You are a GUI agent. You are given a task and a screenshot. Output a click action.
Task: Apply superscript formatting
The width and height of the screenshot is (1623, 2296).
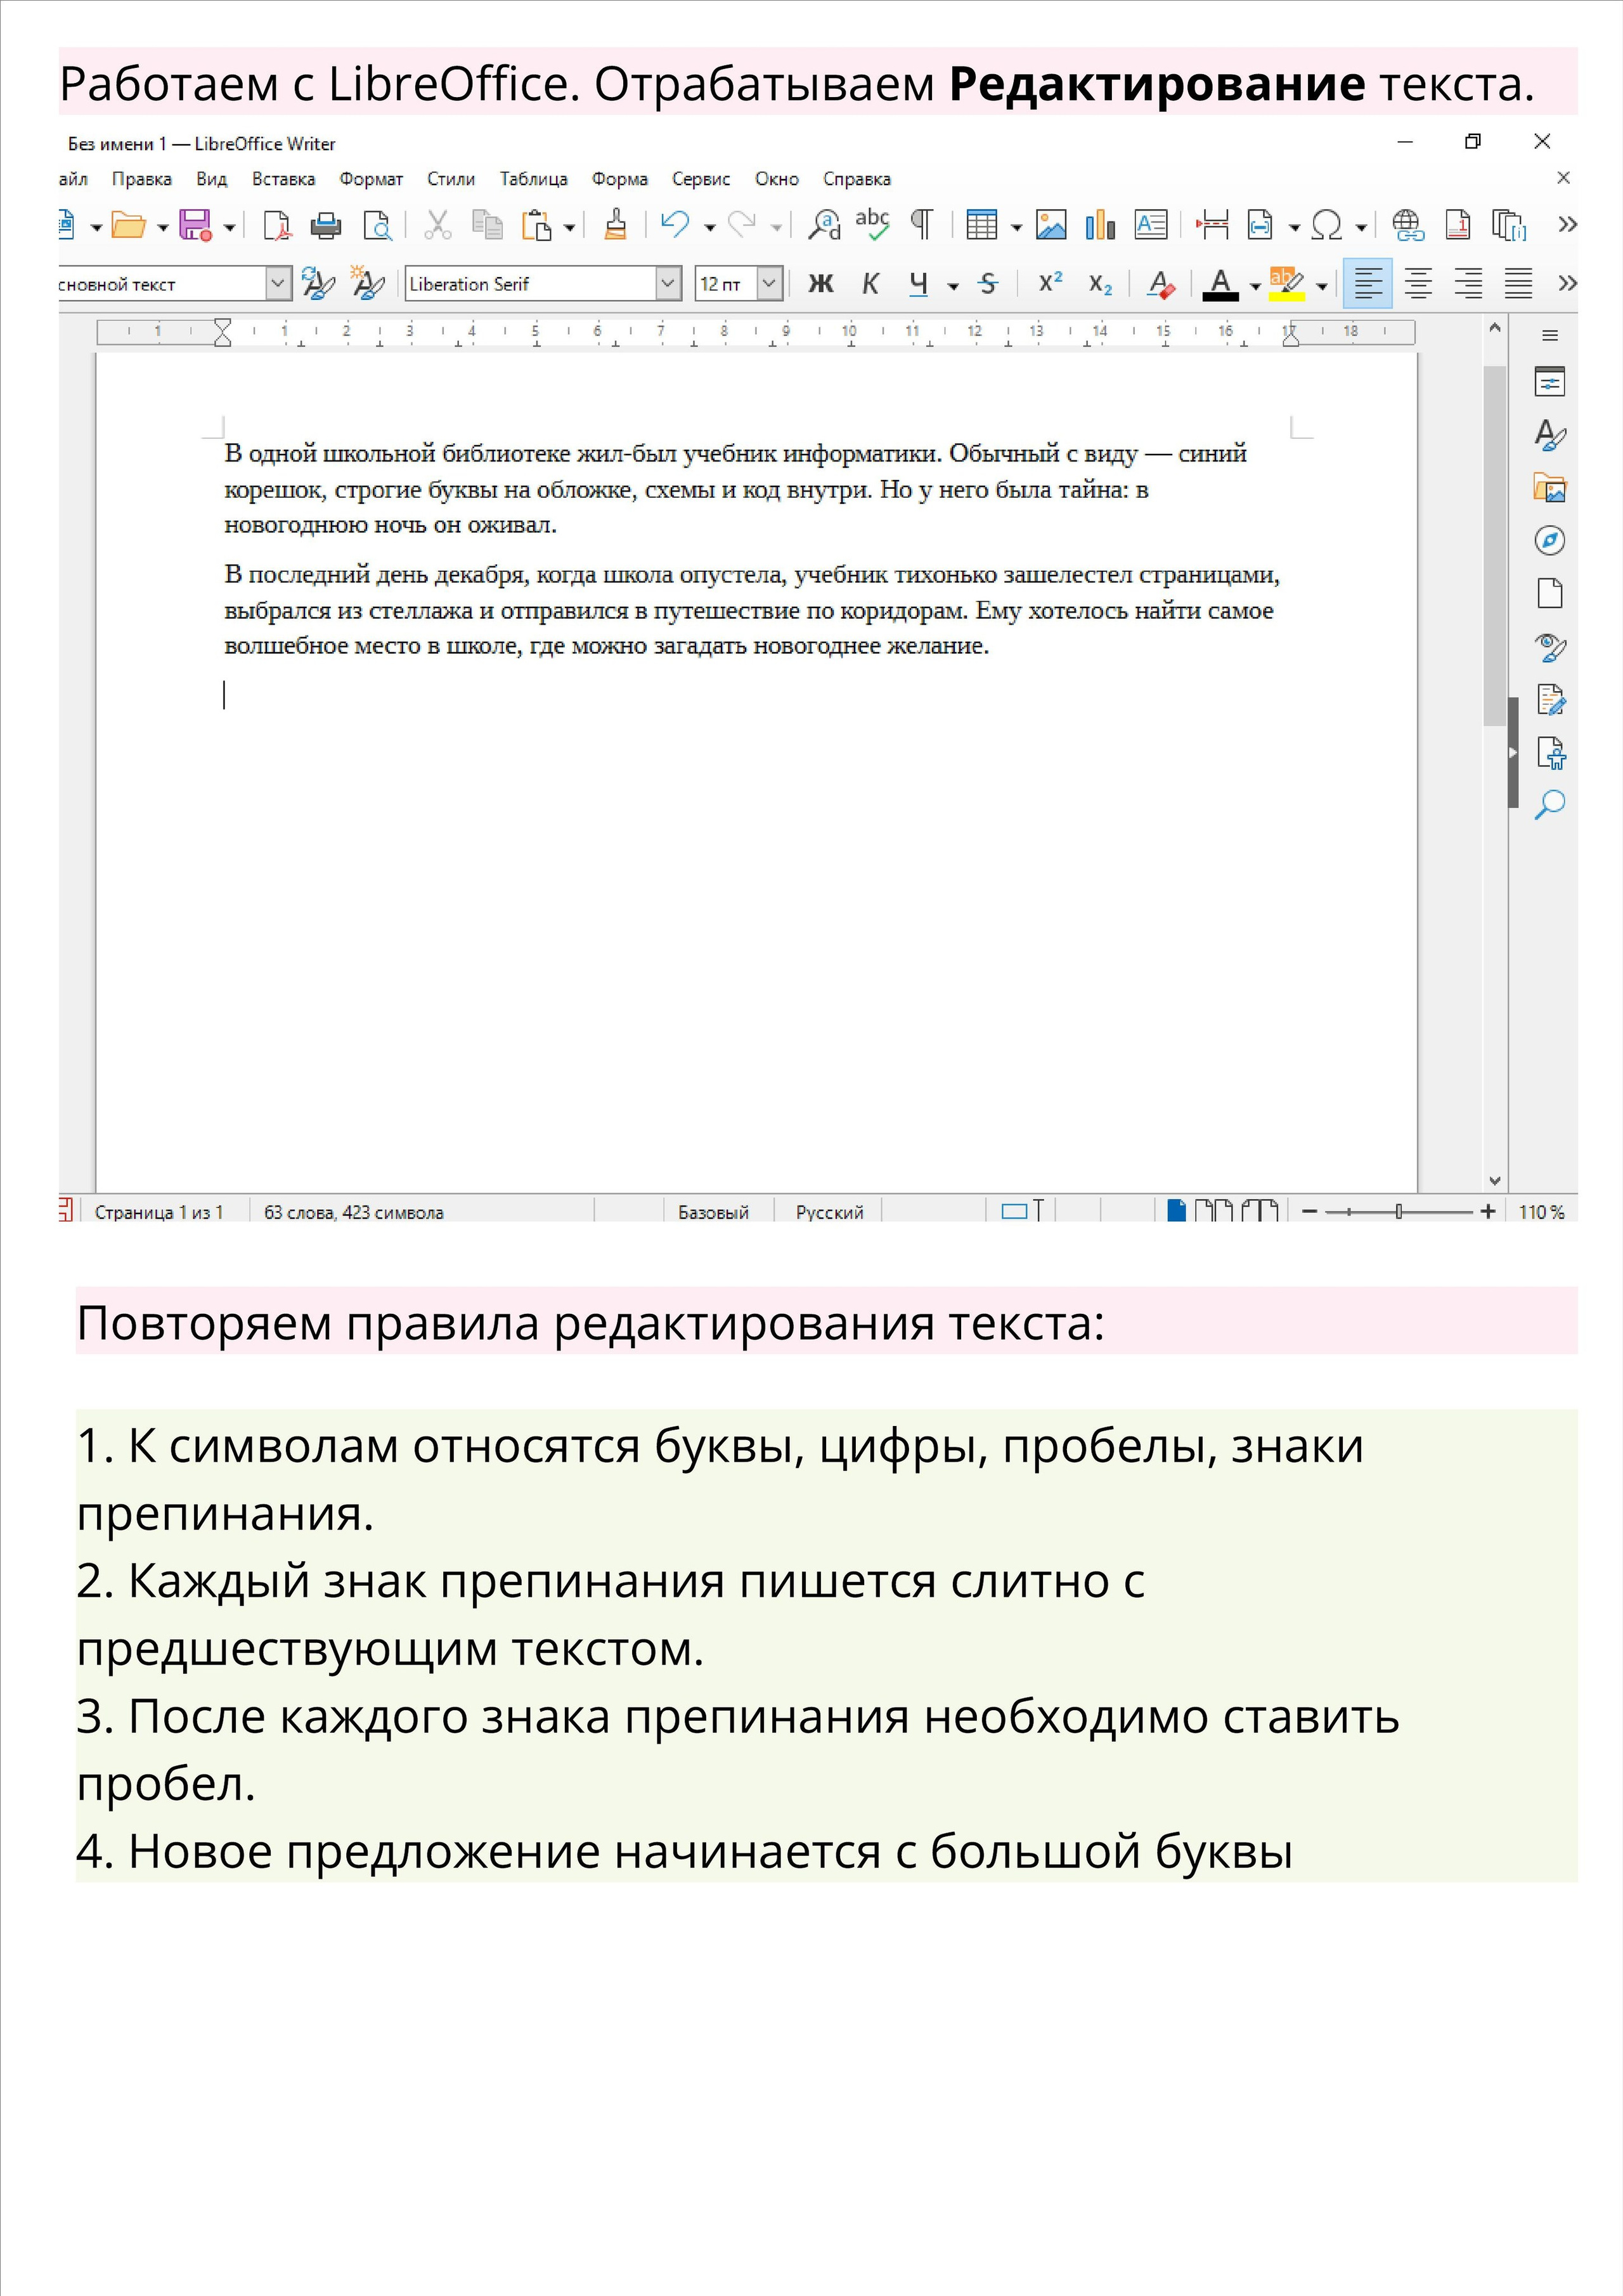coord(1051,284)
